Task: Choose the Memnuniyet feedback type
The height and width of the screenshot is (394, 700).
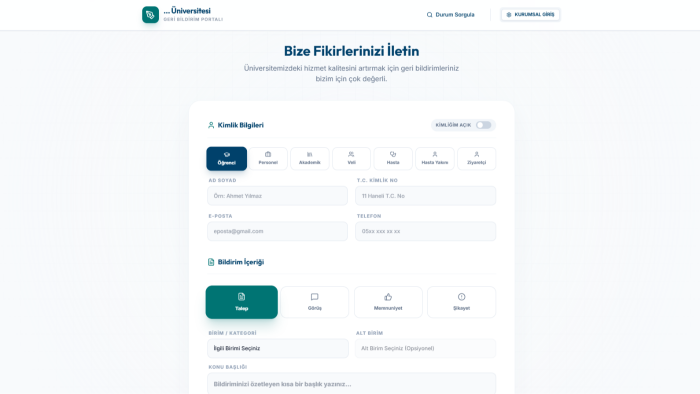Action: [388, 302]
